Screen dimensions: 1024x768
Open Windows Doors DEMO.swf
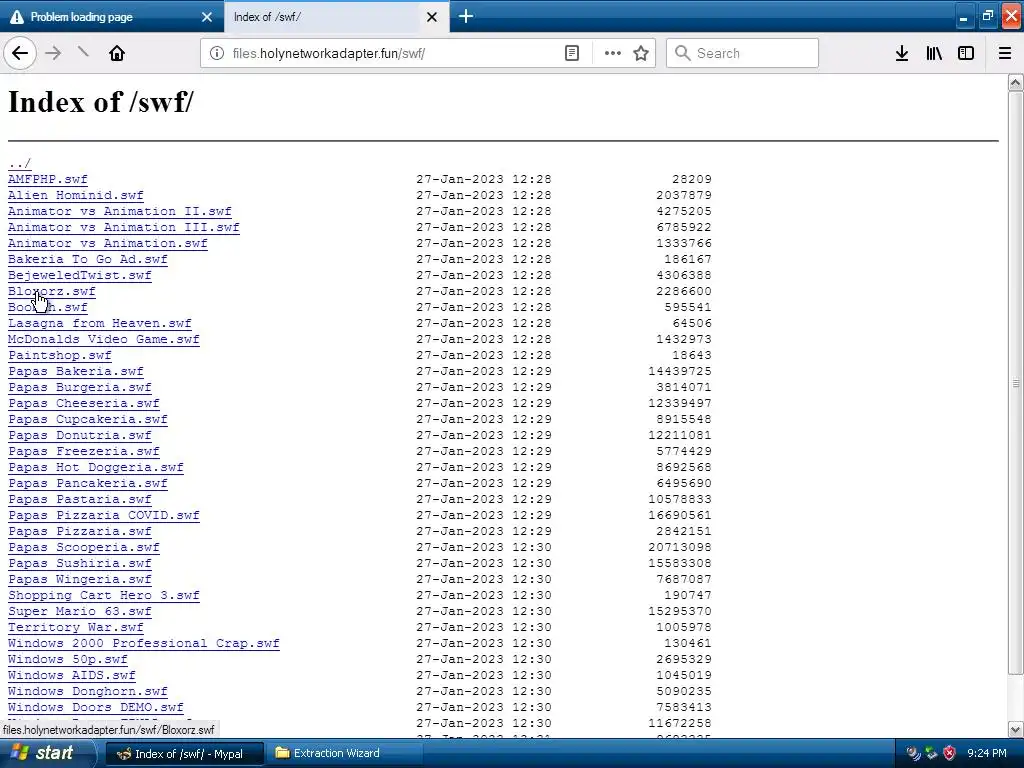[96, 707]
